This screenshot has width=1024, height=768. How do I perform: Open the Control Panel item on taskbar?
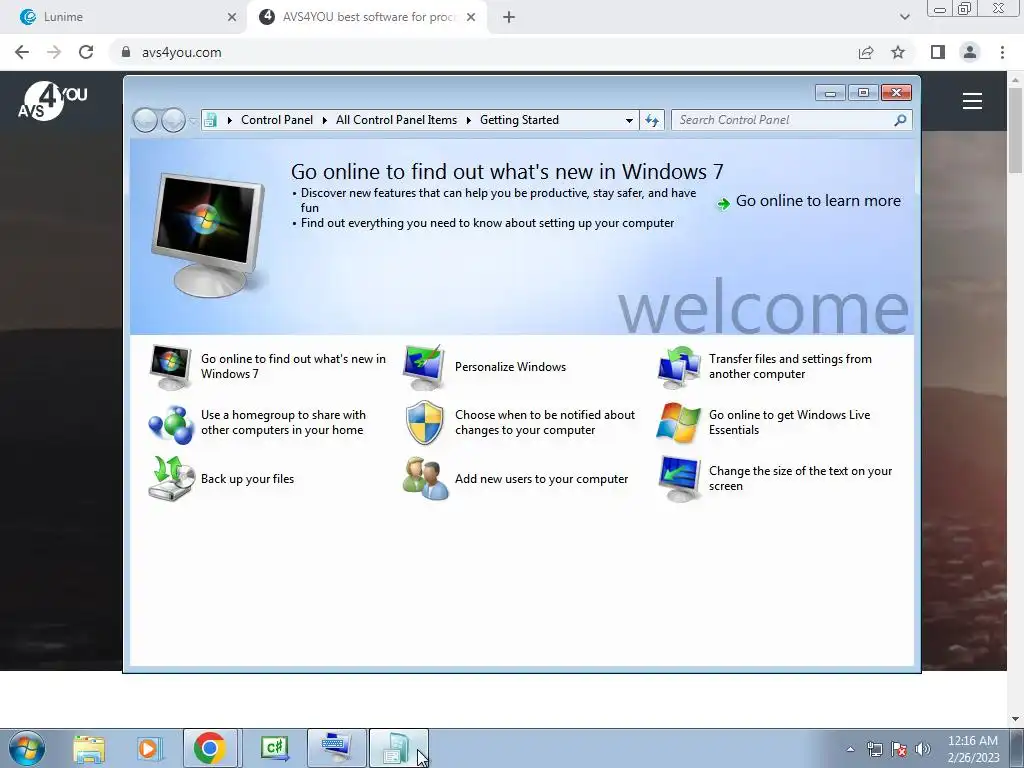coord(399,748)
